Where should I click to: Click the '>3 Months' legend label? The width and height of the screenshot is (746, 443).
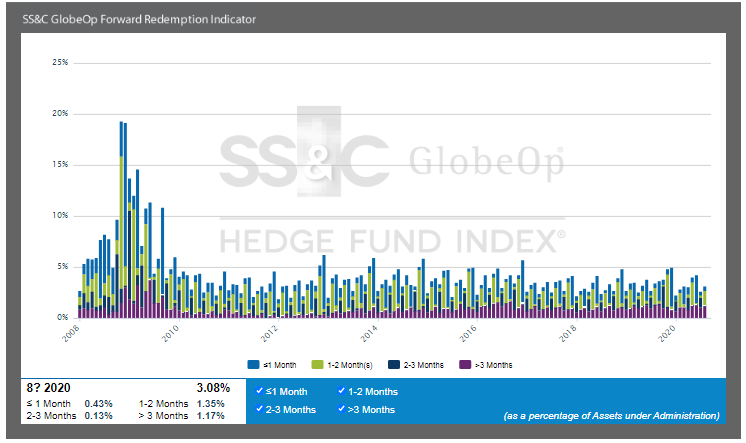494,365
